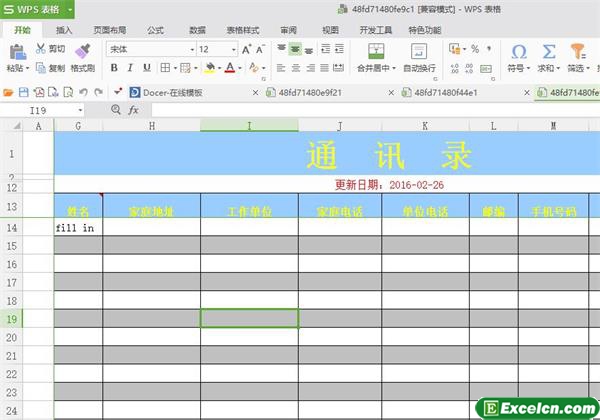Open the 公式 (Formulas) ribbon tab
Image resolution: width=600 pixels, height=420 pixels.
pos(155,30)
